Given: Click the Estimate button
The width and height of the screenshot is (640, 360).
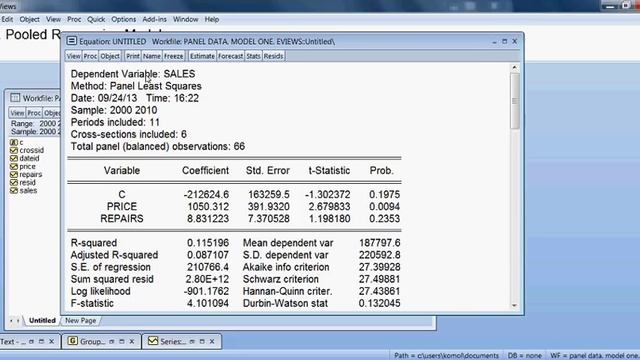Looking at the screenshot, I should [x=202, y=56].
